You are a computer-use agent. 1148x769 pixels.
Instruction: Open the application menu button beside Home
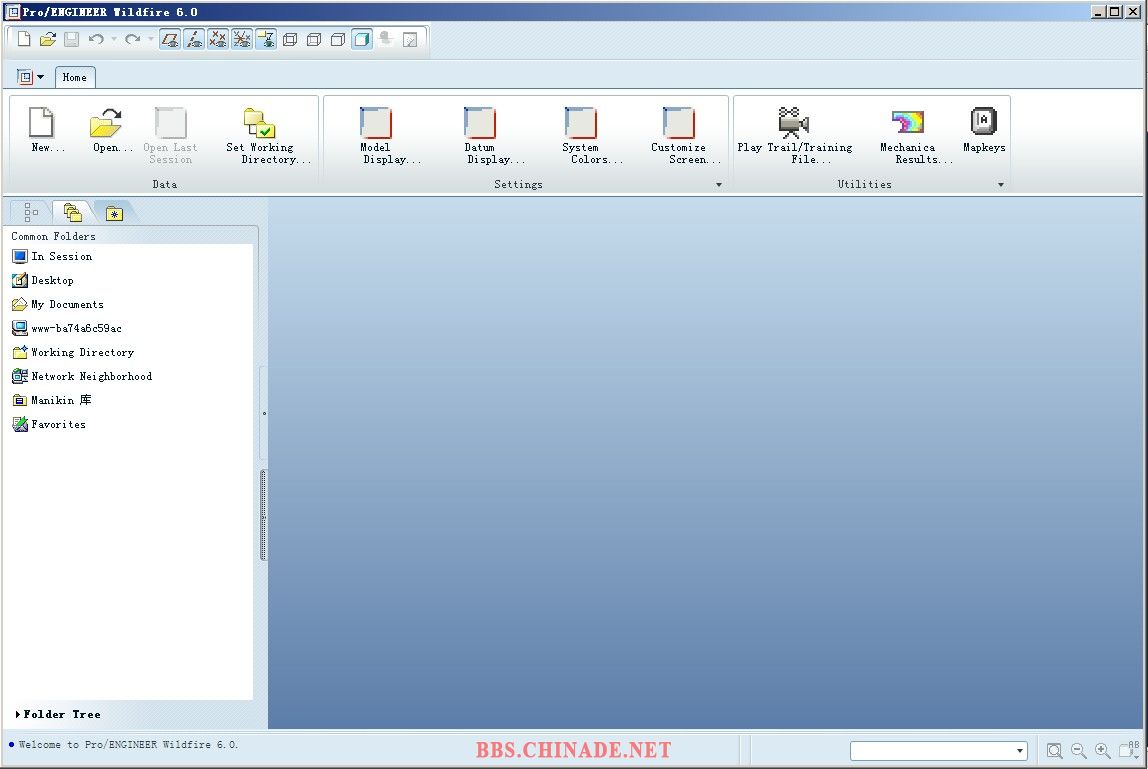pos(30,77)
